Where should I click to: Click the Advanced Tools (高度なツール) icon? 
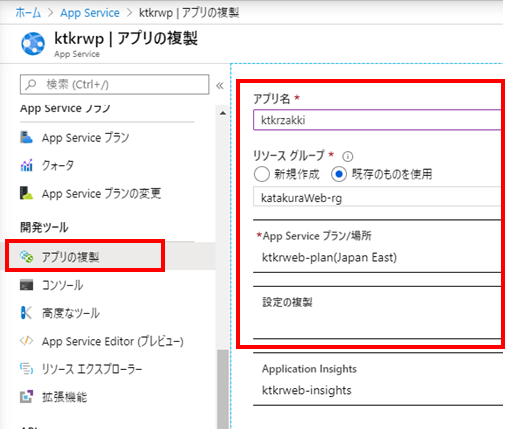tap(26, 313)
